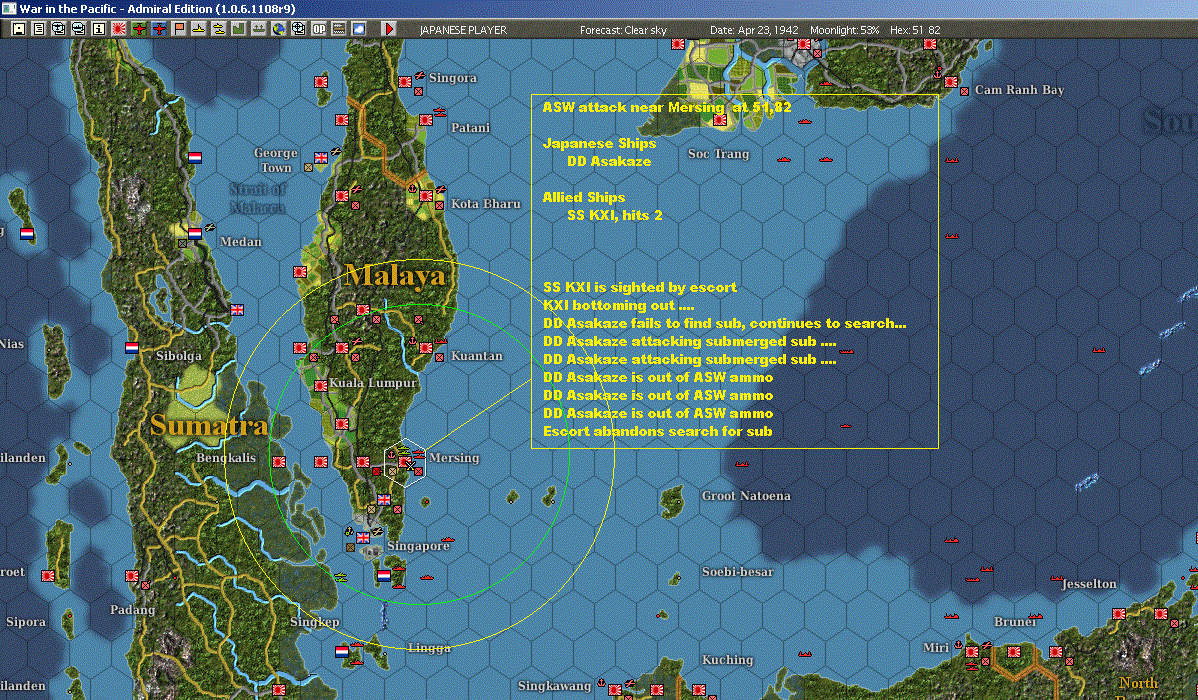
Task: Select the Japanese base icon at Cam Ranh Bay
Action: click(951, 82)
